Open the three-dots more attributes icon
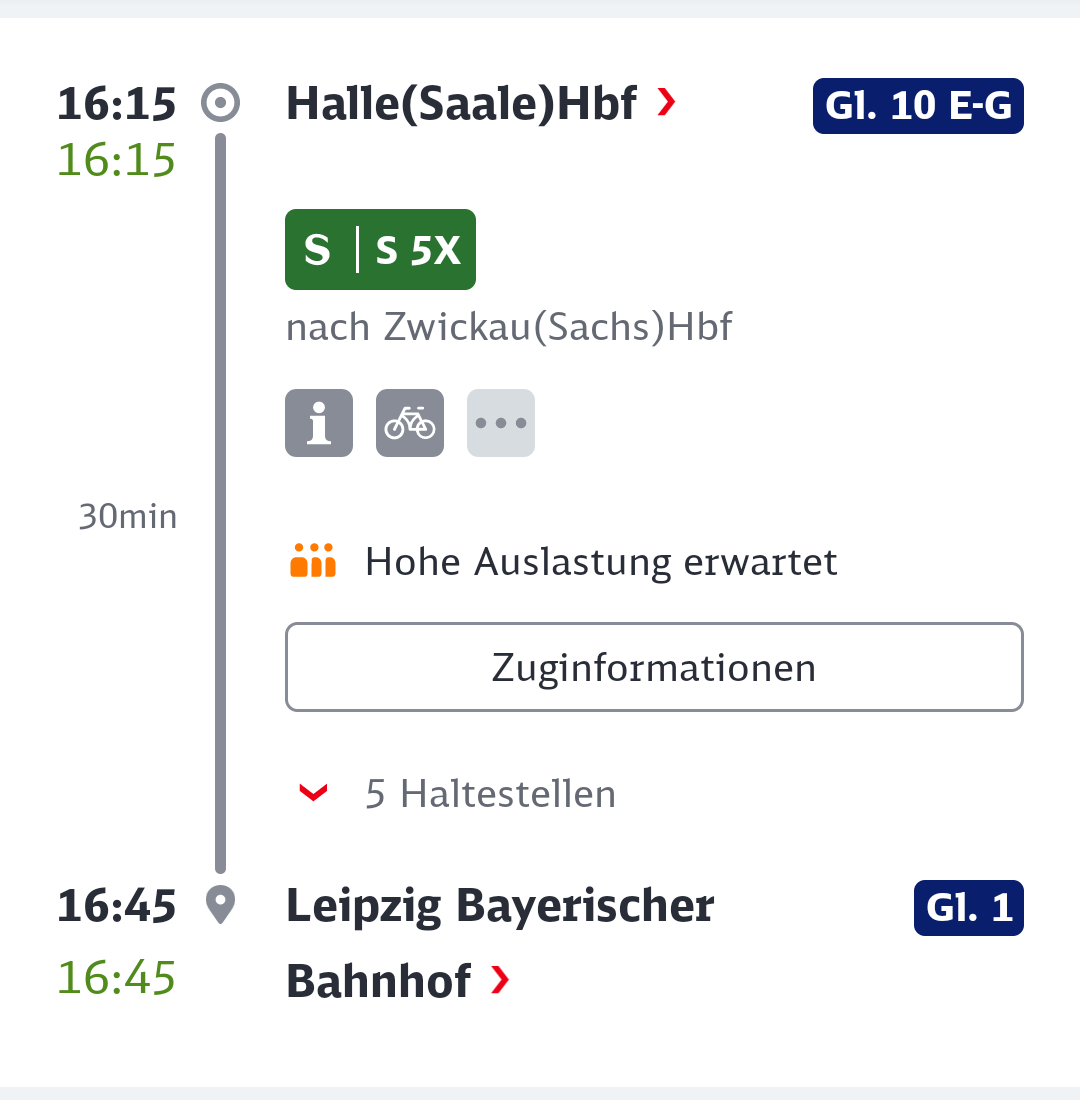The height and width of the screenshot is (1100, 1080). (501, 423)
